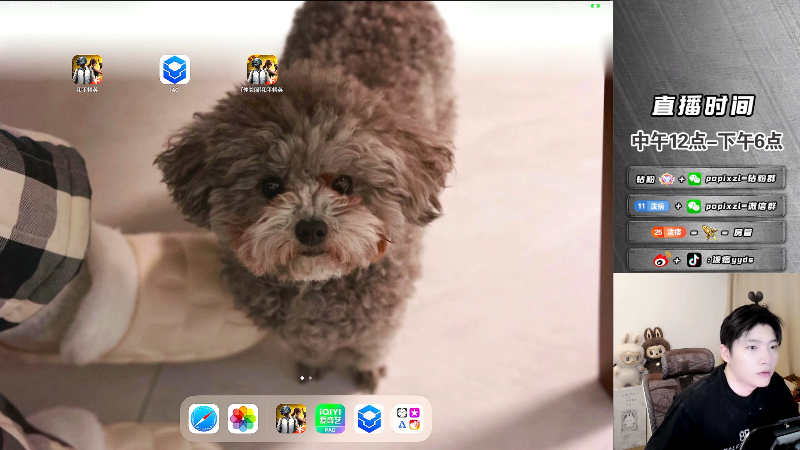This screenshot has width=800, height=450.
Task: Open the blue cube app on the home screen
Action: pyautogui.click(x=174, y=70)
